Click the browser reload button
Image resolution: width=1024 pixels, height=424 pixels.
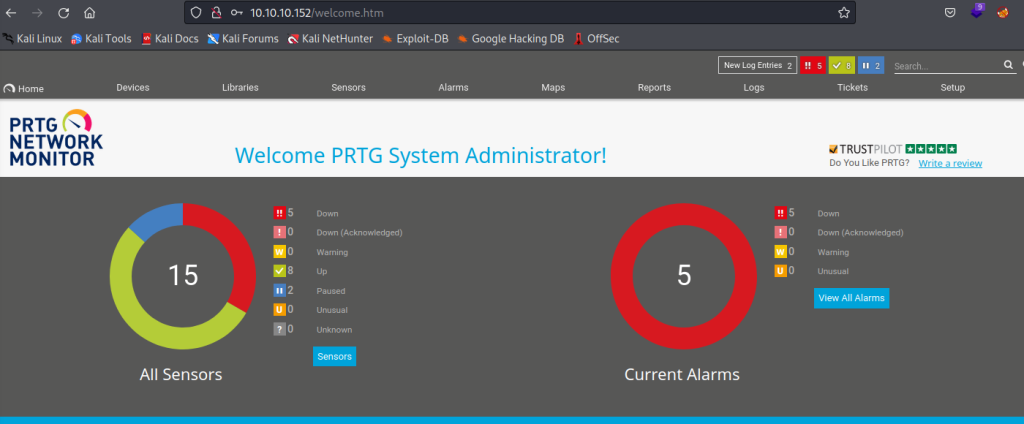point(63,13)
